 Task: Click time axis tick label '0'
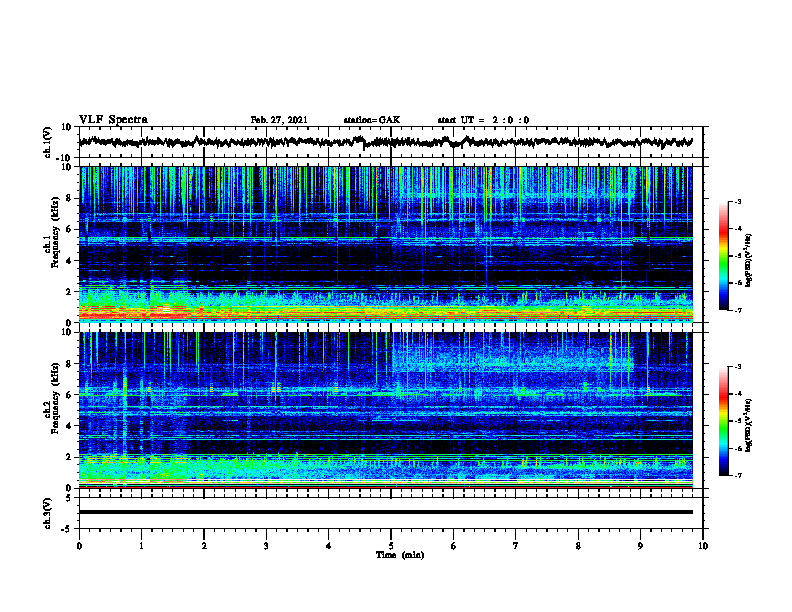coord(79,546)
